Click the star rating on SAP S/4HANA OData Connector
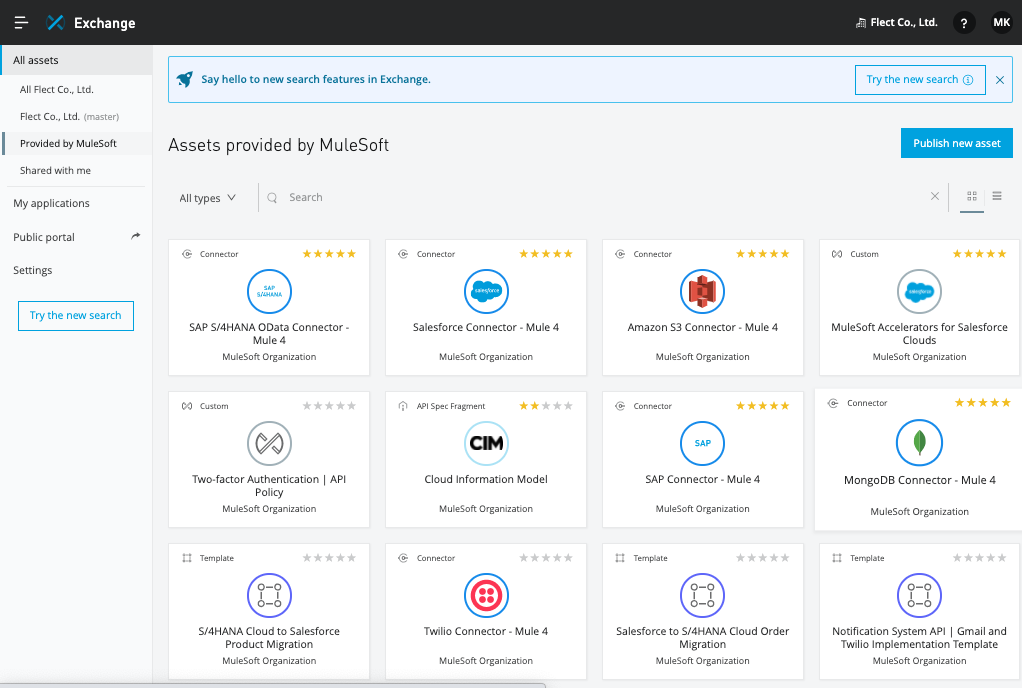The width and height of the screenshot is (1022, 688). pos(328,254)
